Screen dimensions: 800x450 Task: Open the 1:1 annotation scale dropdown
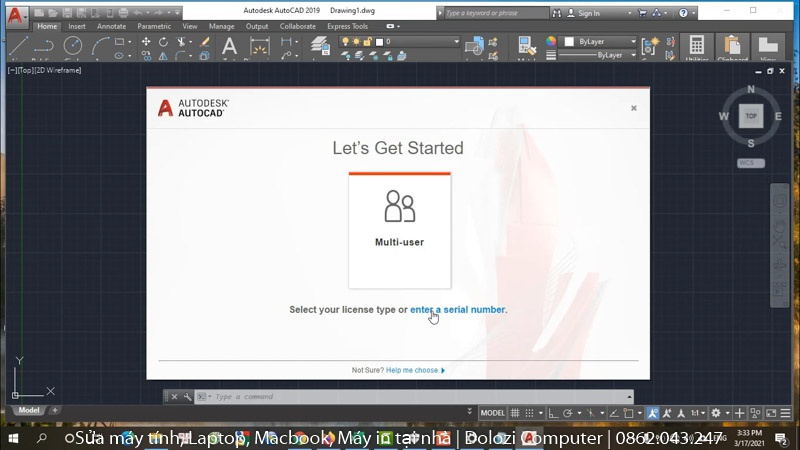(x=697, y=413)
